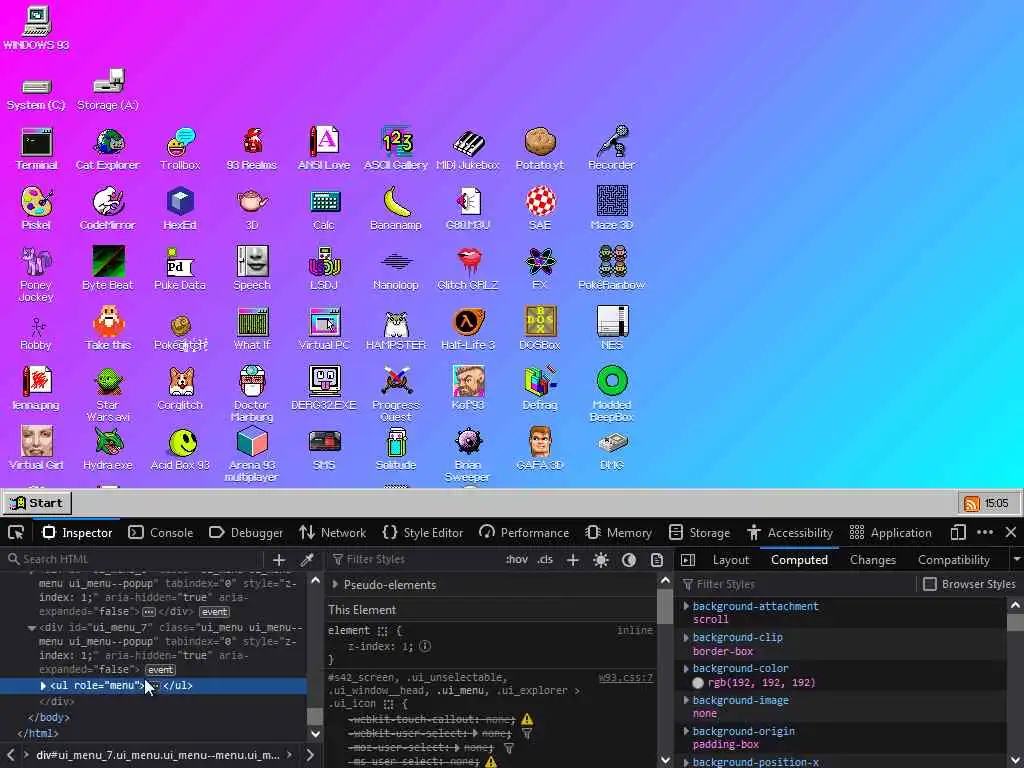1024x768 pixels.
Task: Open the w93.css:7 source link
Action: click(625, 677)
